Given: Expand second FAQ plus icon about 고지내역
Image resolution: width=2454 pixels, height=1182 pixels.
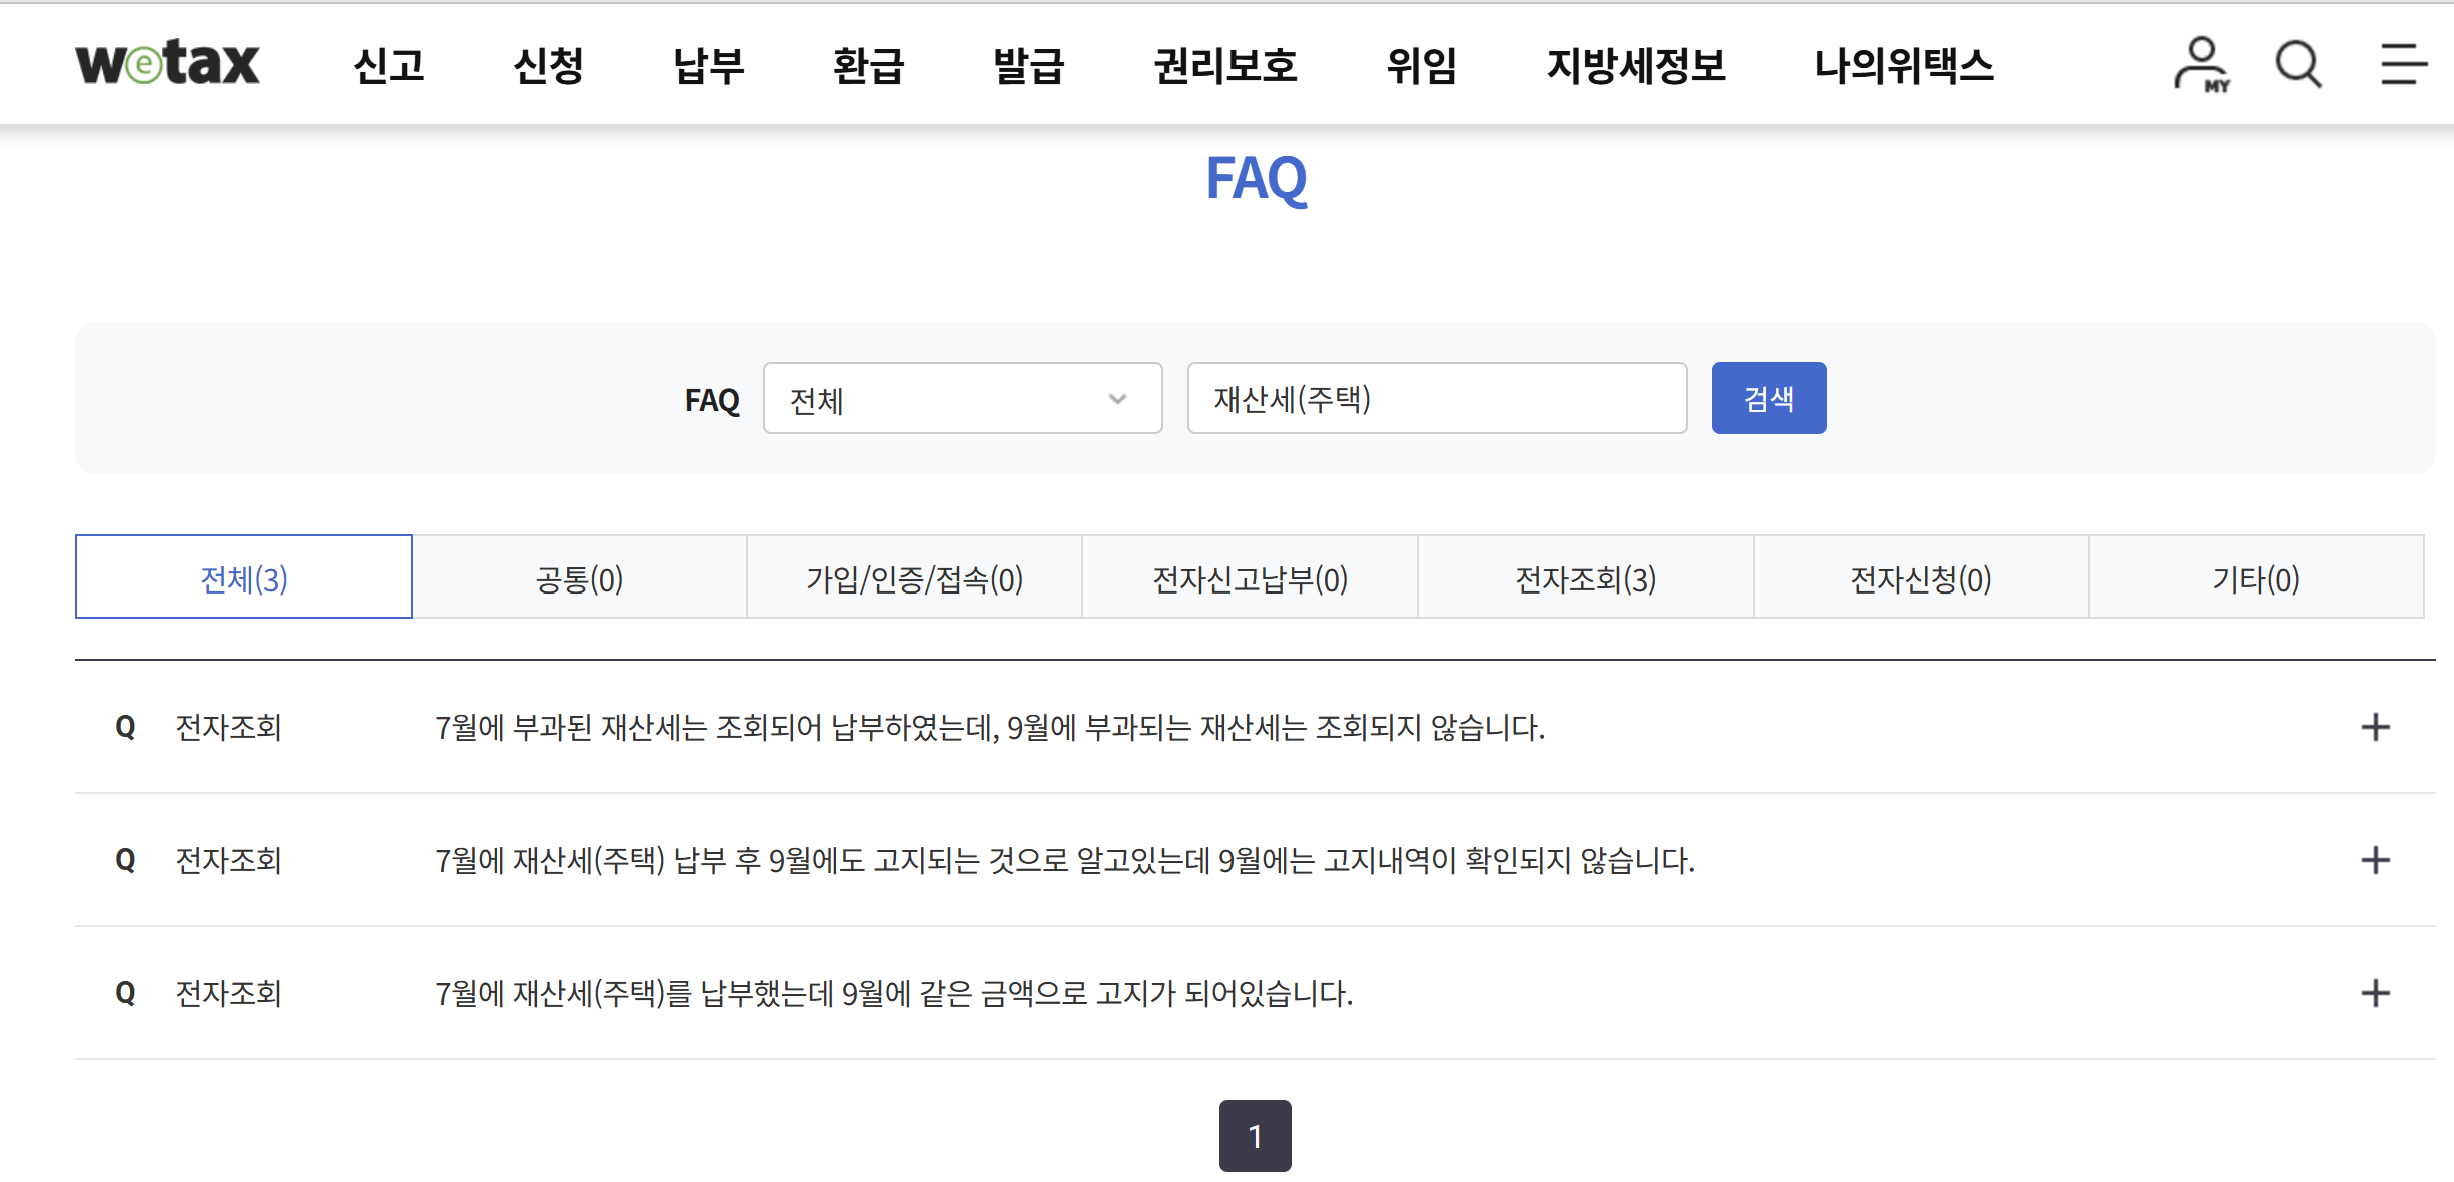Looking at the screenshot, I should [2375, 860].
